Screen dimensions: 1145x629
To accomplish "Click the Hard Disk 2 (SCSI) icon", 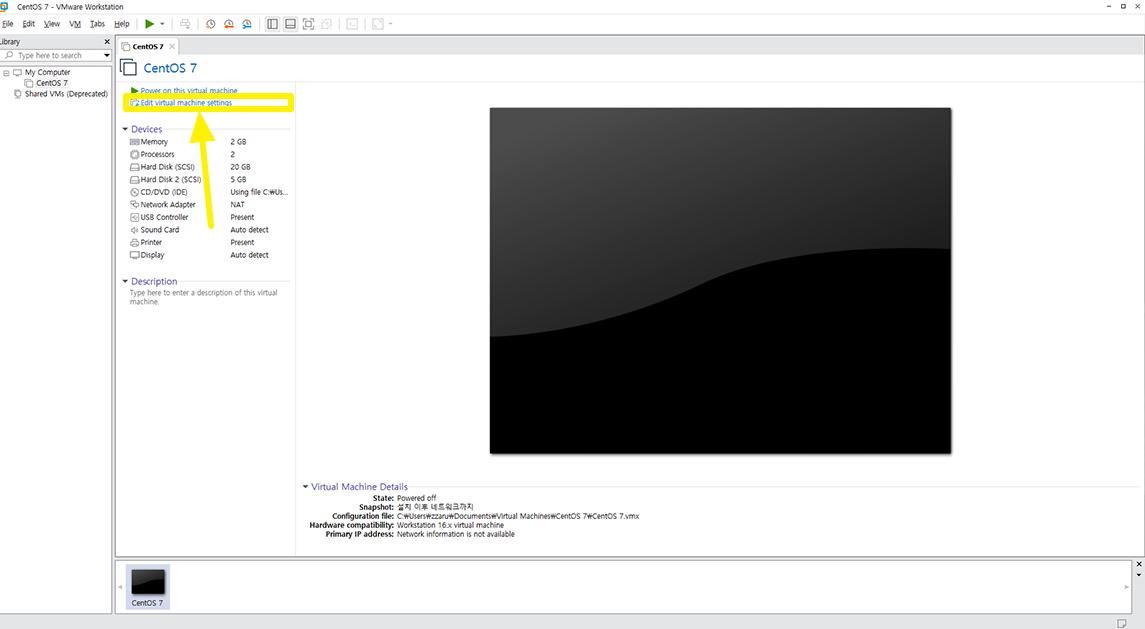I will pyautogui.click(x=134, y=180).
